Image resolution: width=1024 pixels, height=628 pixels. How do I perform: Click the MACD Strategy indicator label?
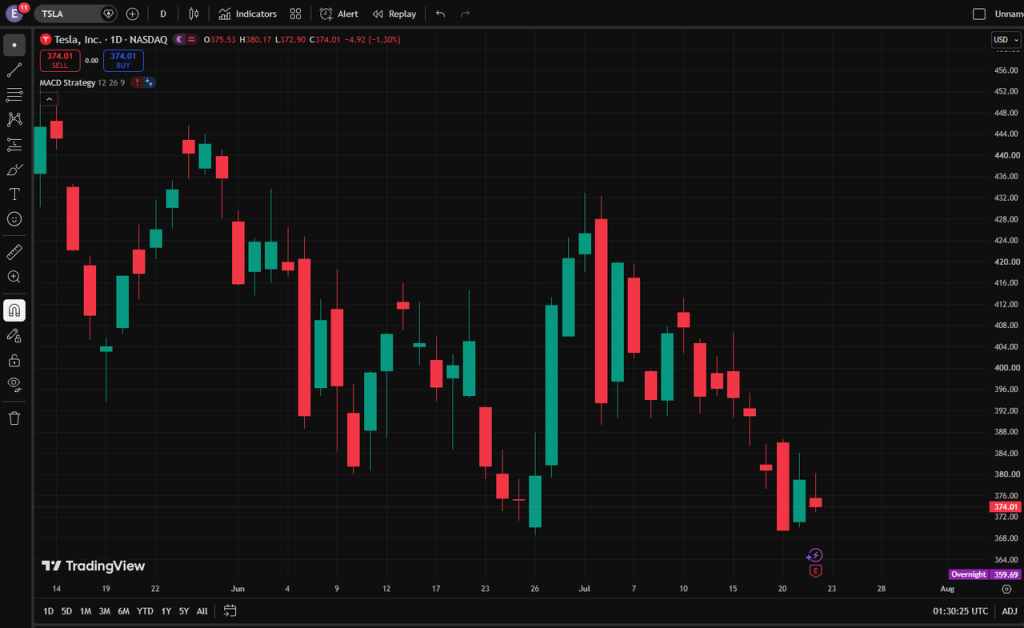(x=67, y=82)
